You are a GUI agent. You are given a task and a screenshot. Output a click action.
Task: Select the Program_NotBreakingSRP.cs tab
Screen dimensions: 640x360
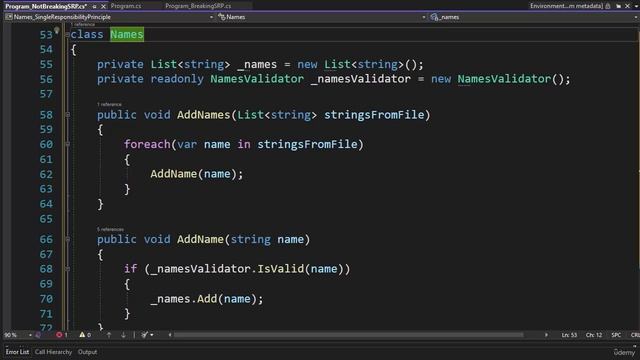click(46, 6)
